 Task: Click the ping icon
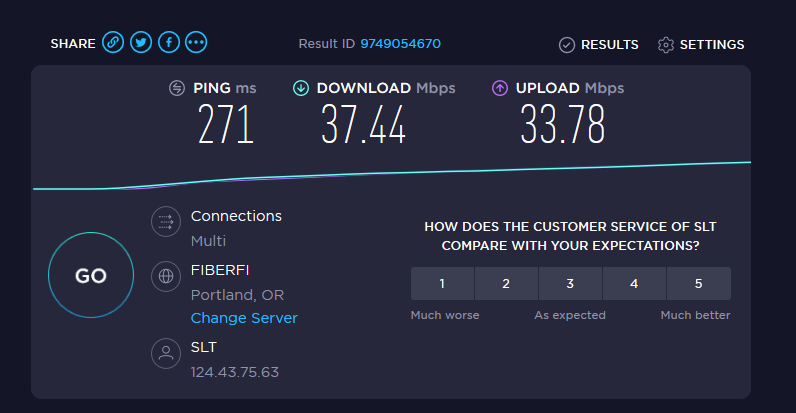click(177, 88)
